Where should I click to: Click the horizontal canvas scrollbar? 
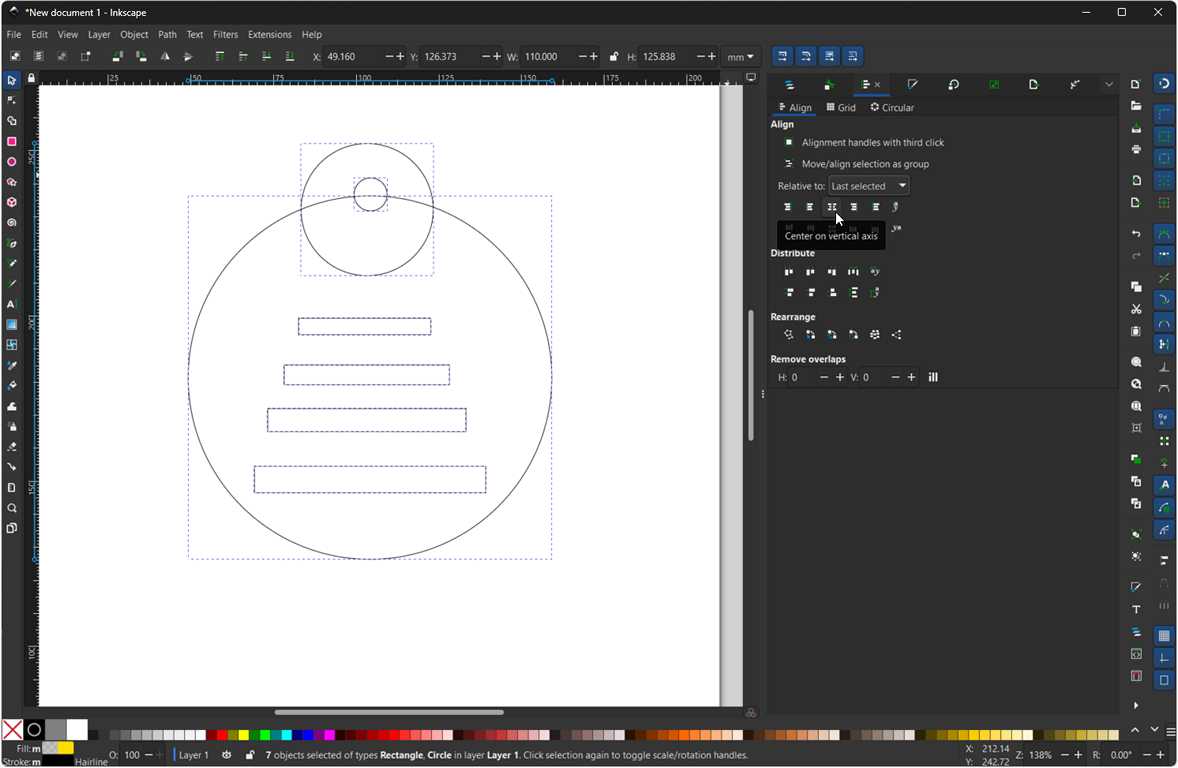coord(389,712)
